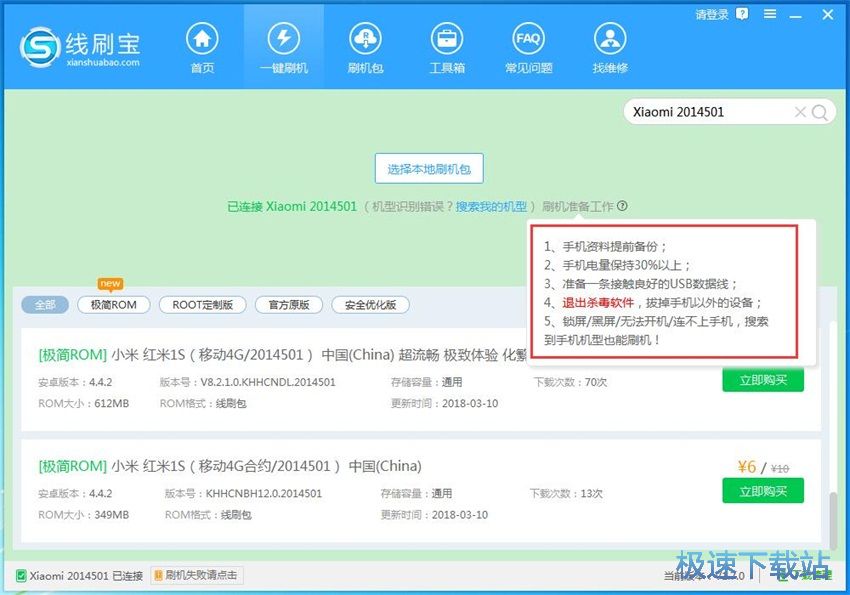The width and height of the screenshot is (850, 595).
Task: Click the 刷机准备工作 label
Action: click(578, 206)
